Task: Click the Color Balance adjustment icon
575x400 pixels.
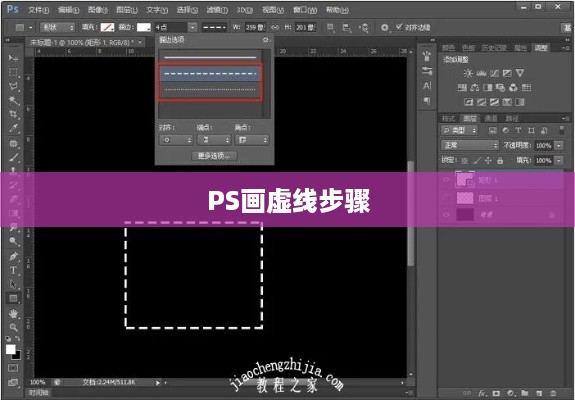Action: pos(475,87)
